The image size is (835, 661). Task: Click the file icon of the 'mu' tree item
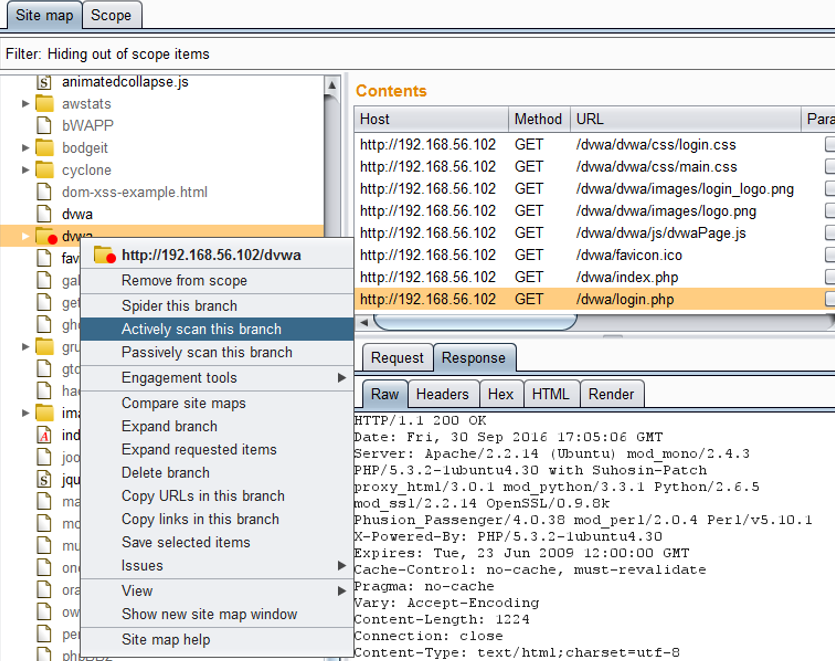44,545
